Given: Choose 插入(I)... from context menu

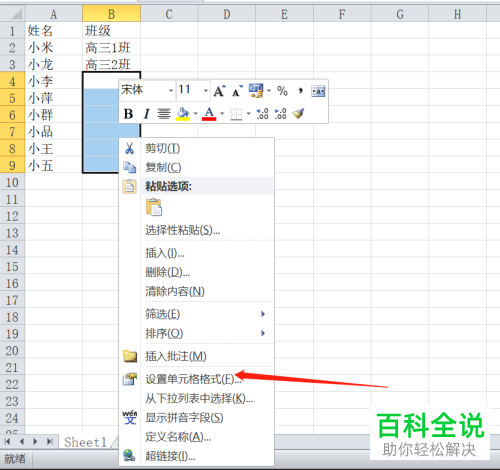Looking at the screenshot, I should click(197, 253).
